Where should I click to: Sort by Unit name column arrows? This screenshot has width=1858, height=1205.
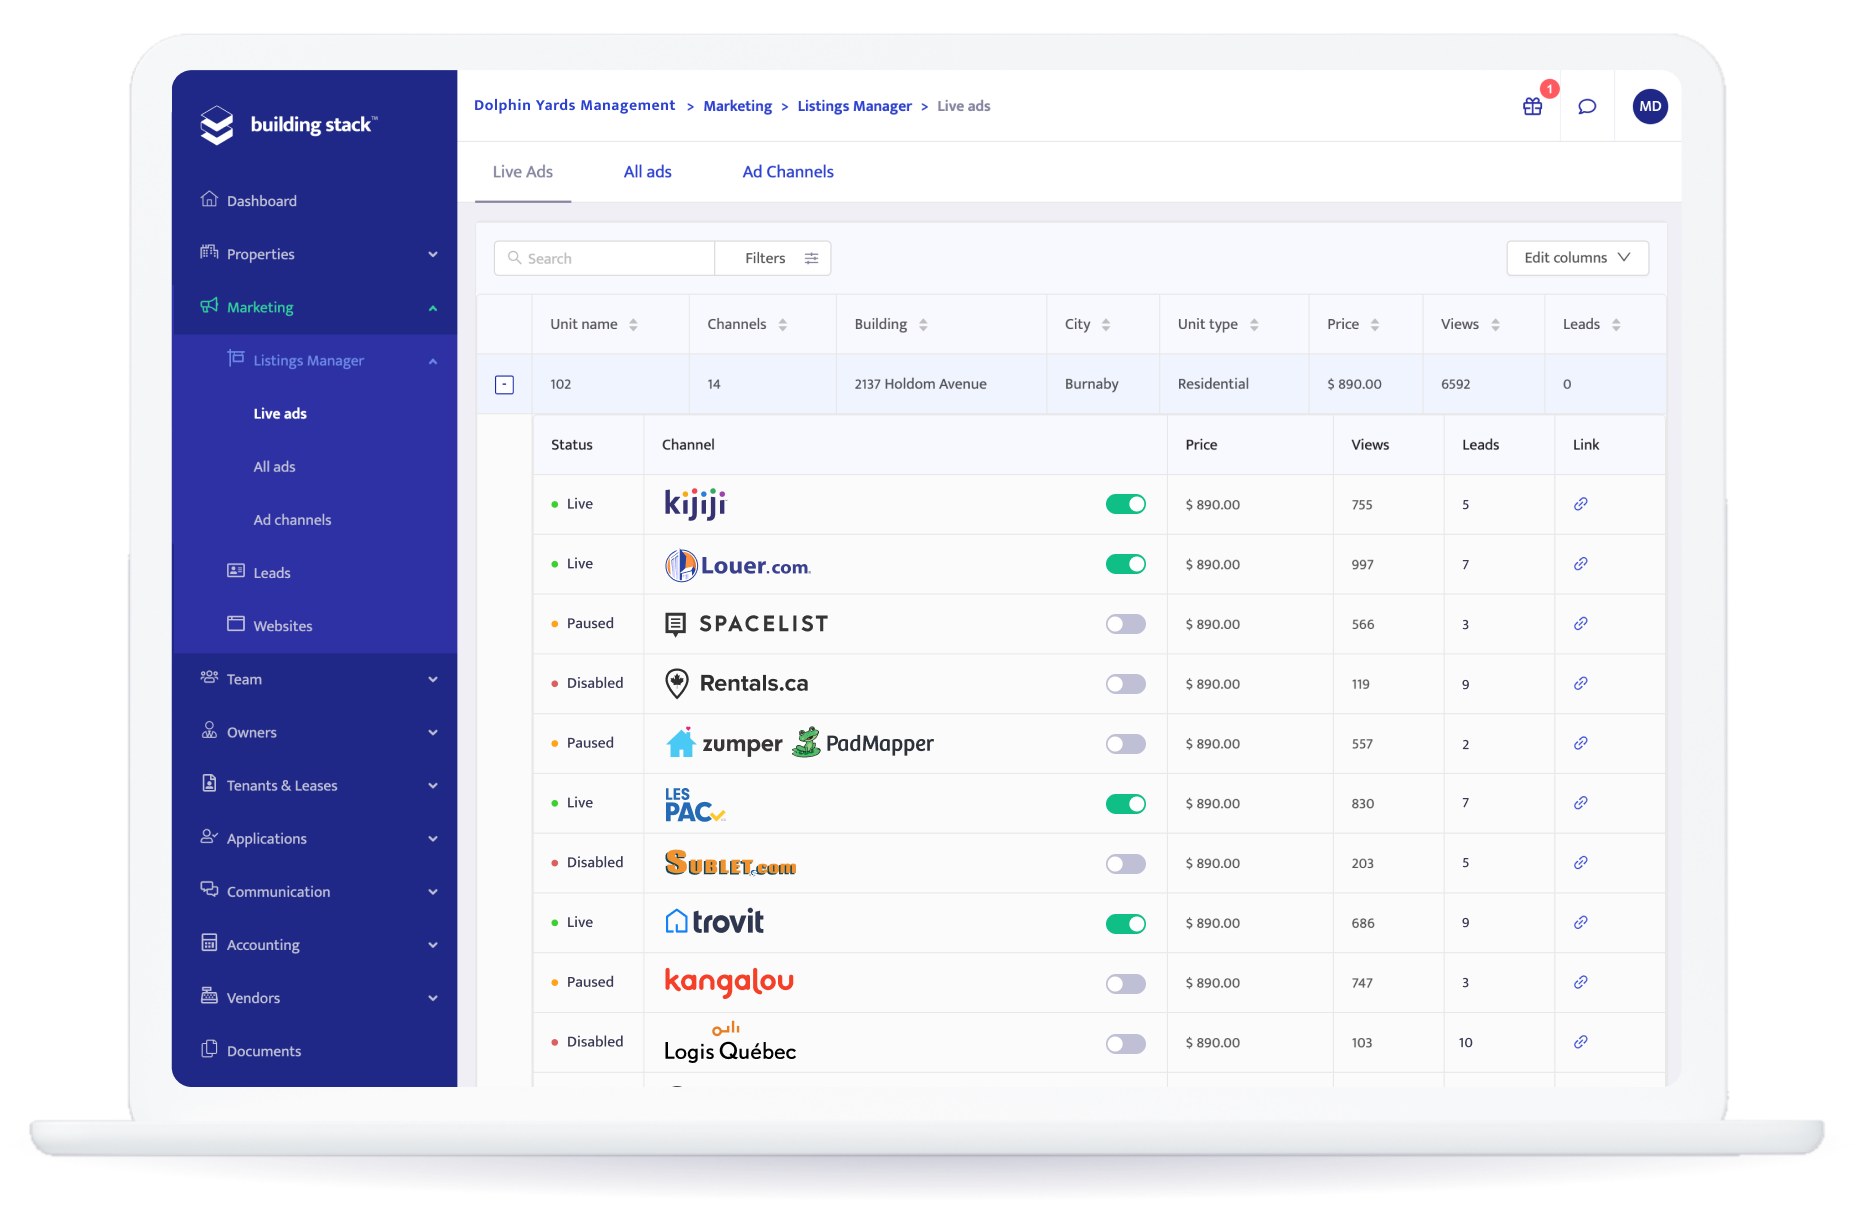(x=633, y=325)
